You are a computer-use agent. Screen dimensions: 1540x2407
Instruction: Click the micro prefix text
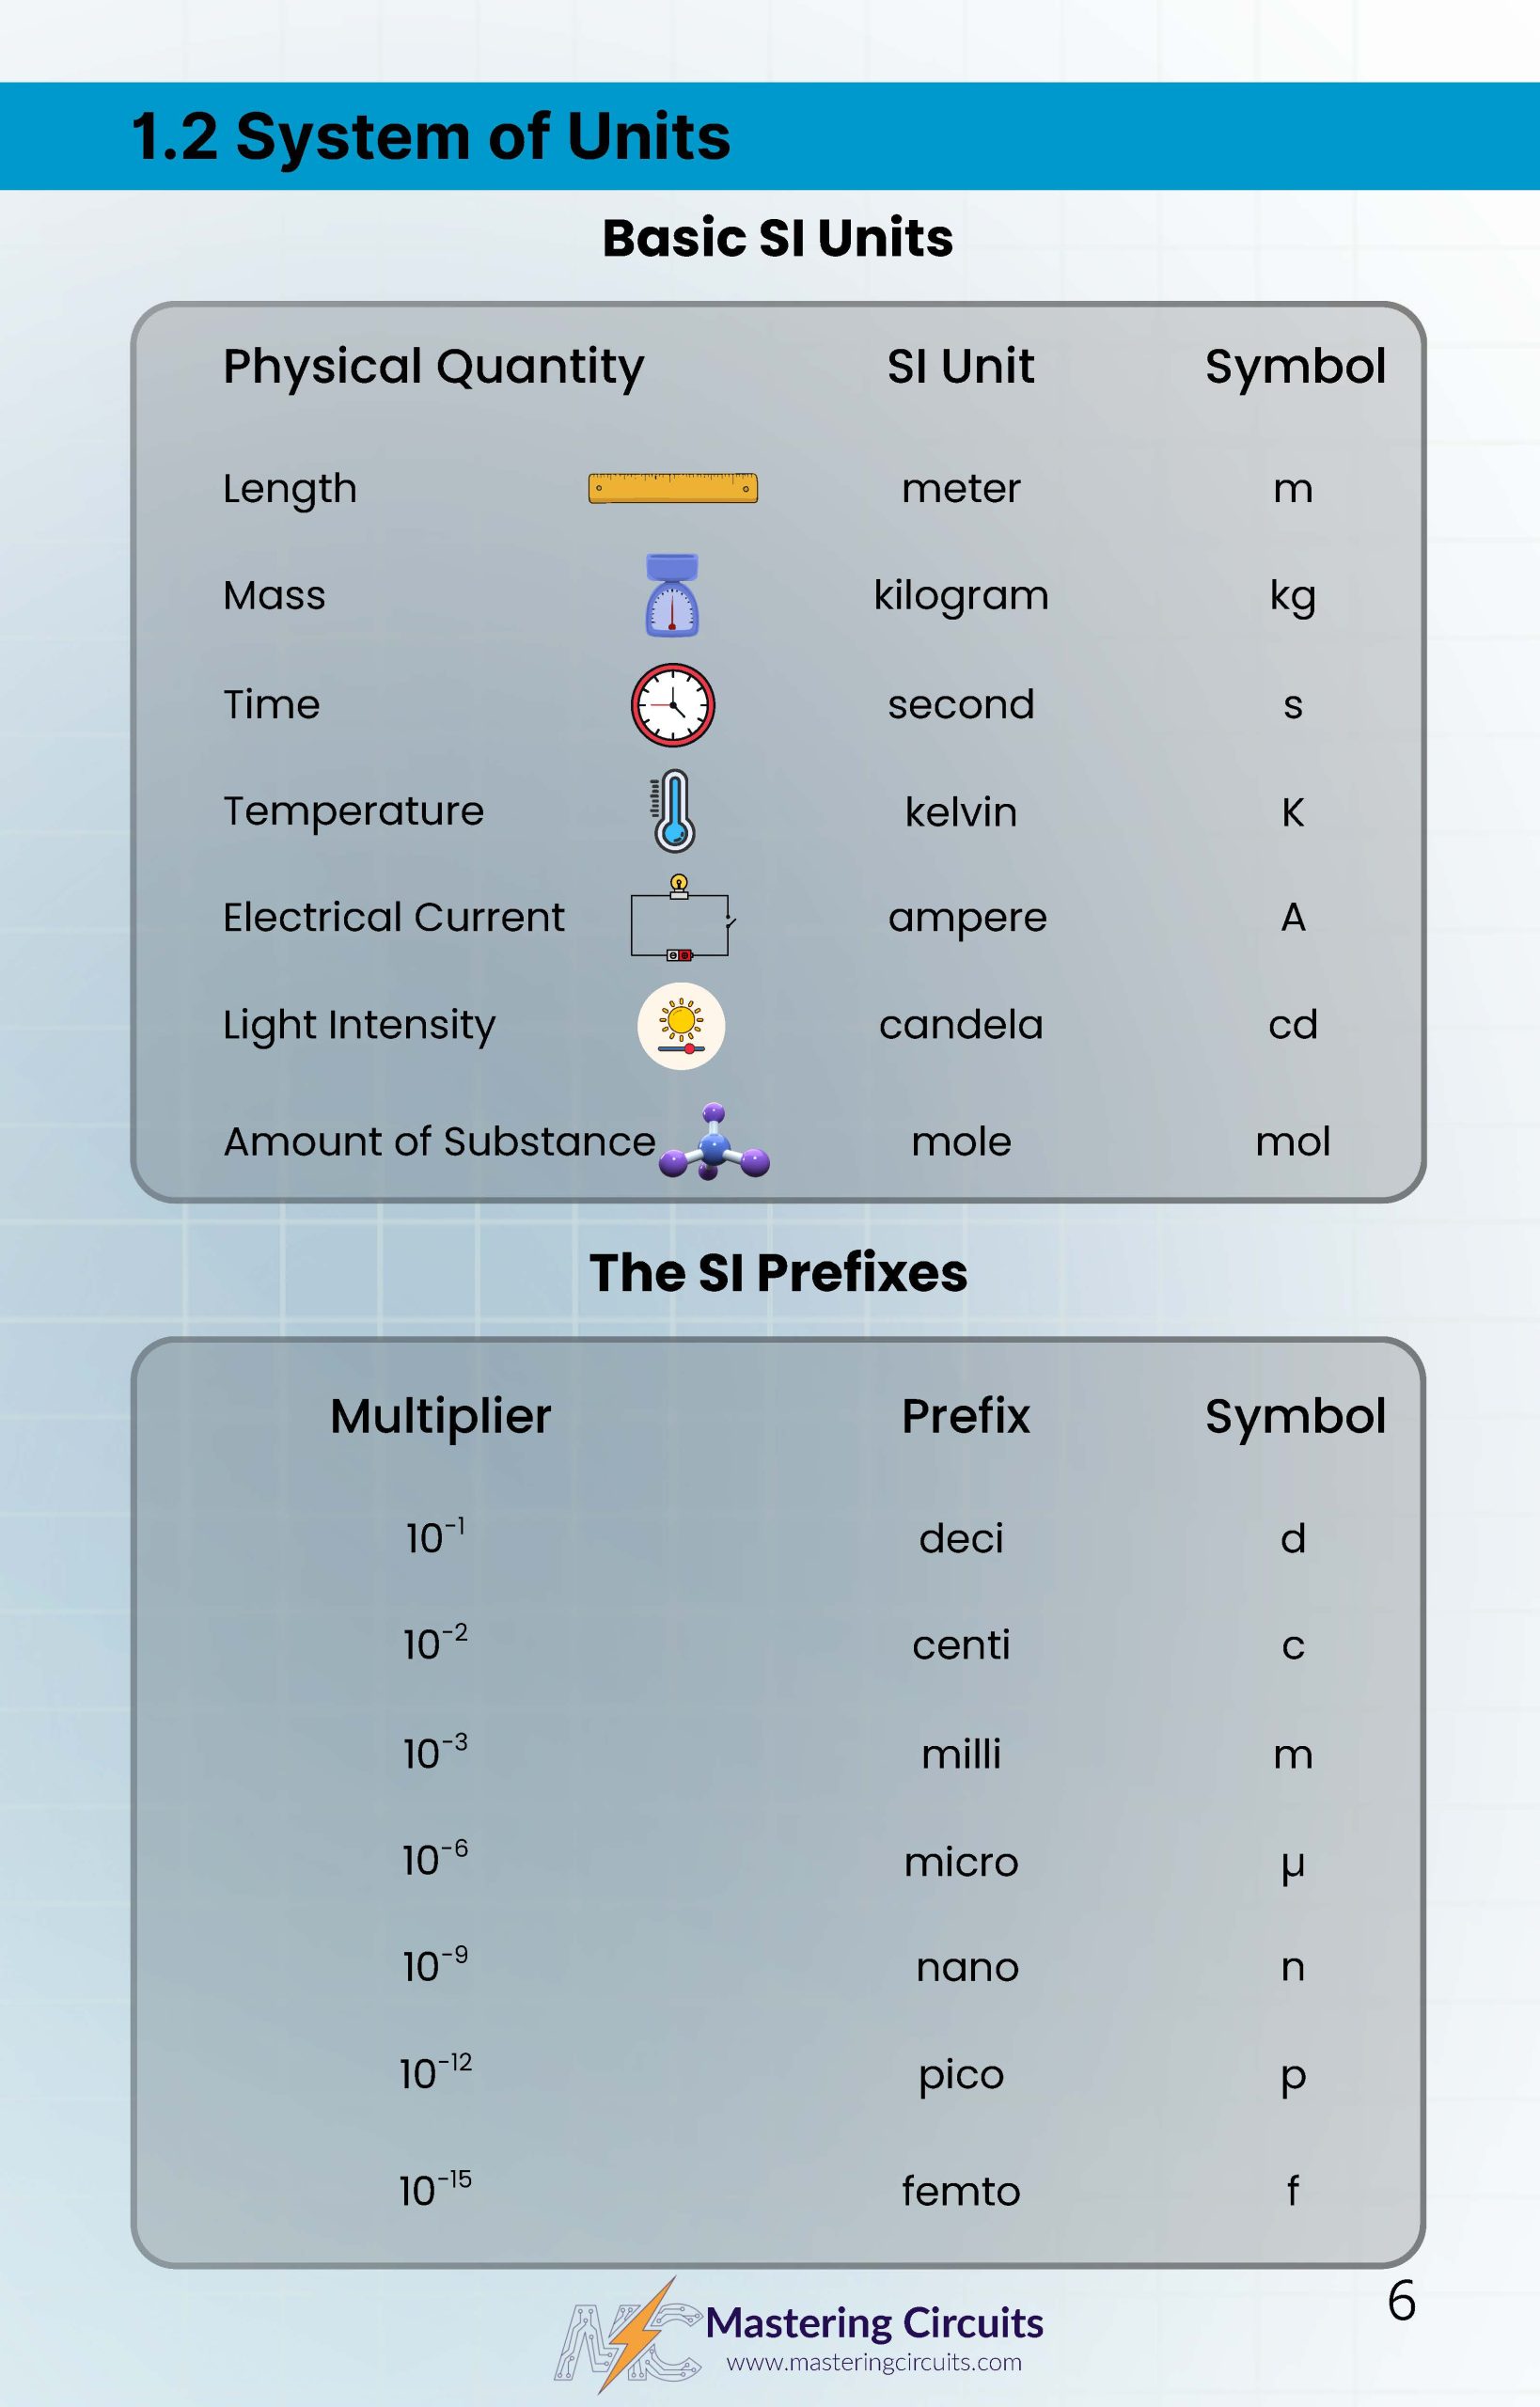(961, 1862)
